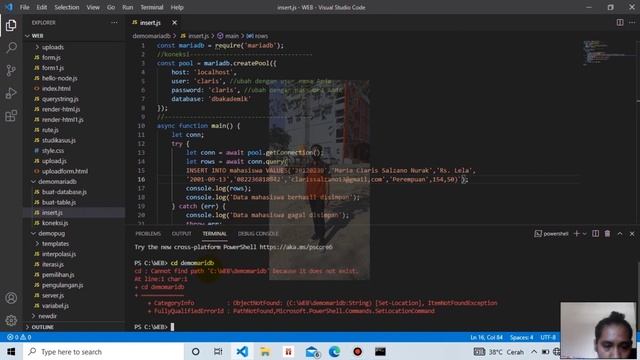This screenshot has height=360, width=640.
Task: Select the powershell terminal entry
Action: tap(551, 233)
